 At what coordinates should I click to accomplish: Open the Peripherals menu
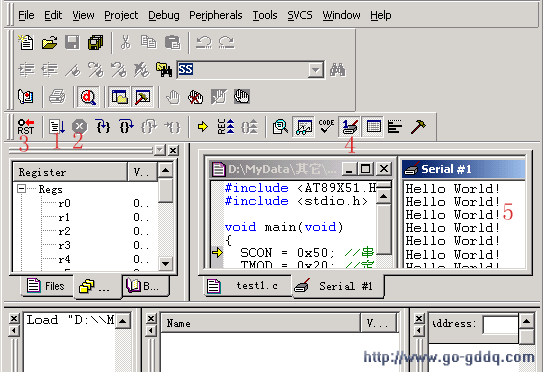pos(215,15)
